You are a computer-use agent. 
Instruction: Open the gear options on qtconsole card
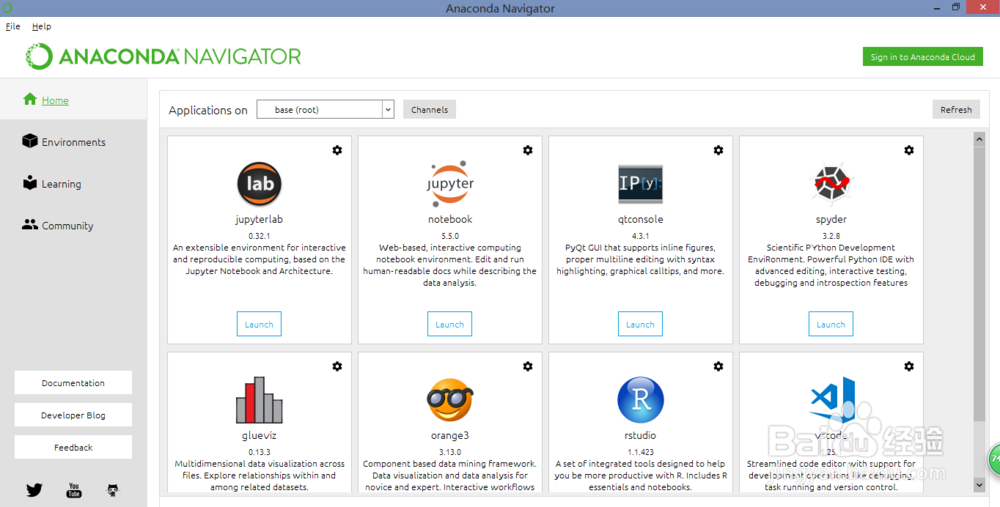click(x=718, y=150)
